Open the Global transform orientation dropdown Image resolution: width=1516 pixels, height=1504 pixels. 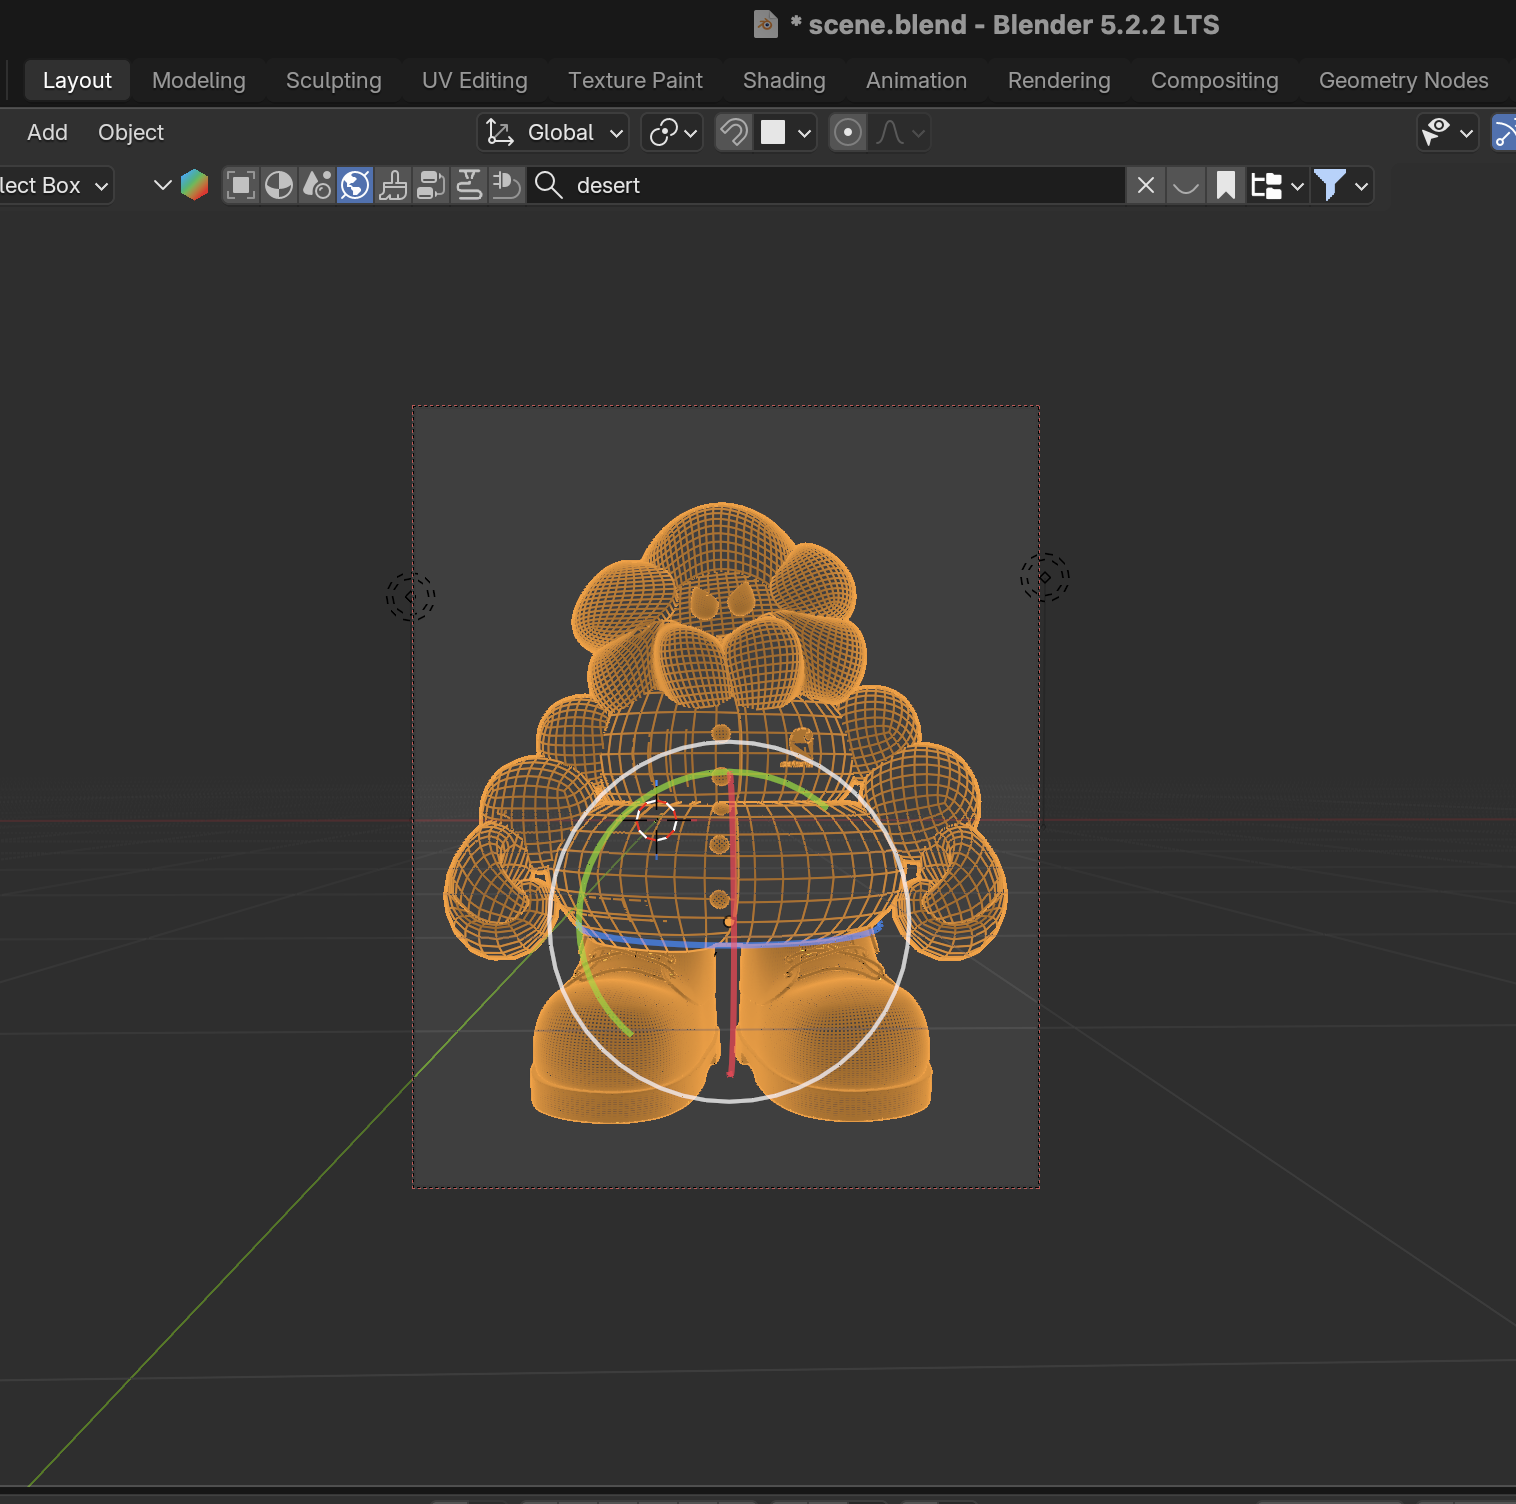(x=553, y=132)
